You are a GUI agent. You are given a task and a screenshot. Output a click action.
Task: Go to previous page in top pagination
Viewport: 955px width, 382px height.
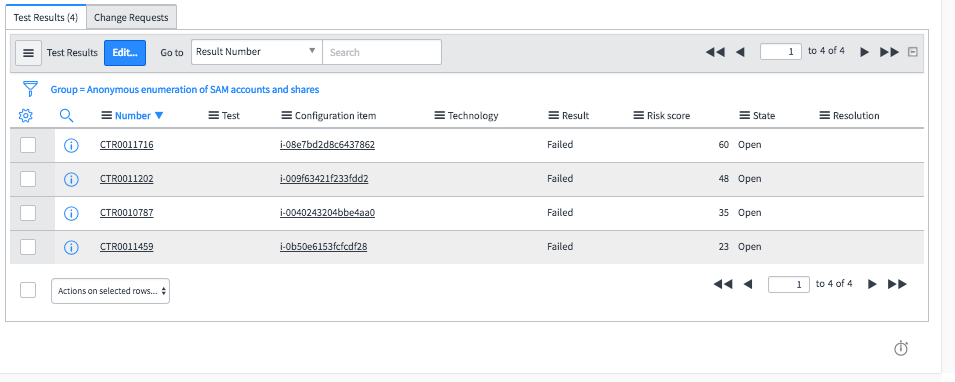coord(740,52)
